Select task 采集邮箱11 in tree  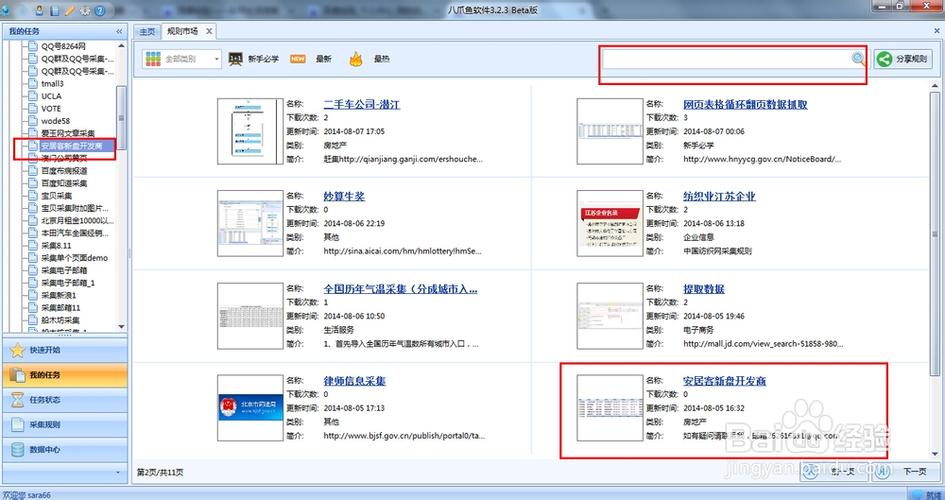(x=60, y=307)
